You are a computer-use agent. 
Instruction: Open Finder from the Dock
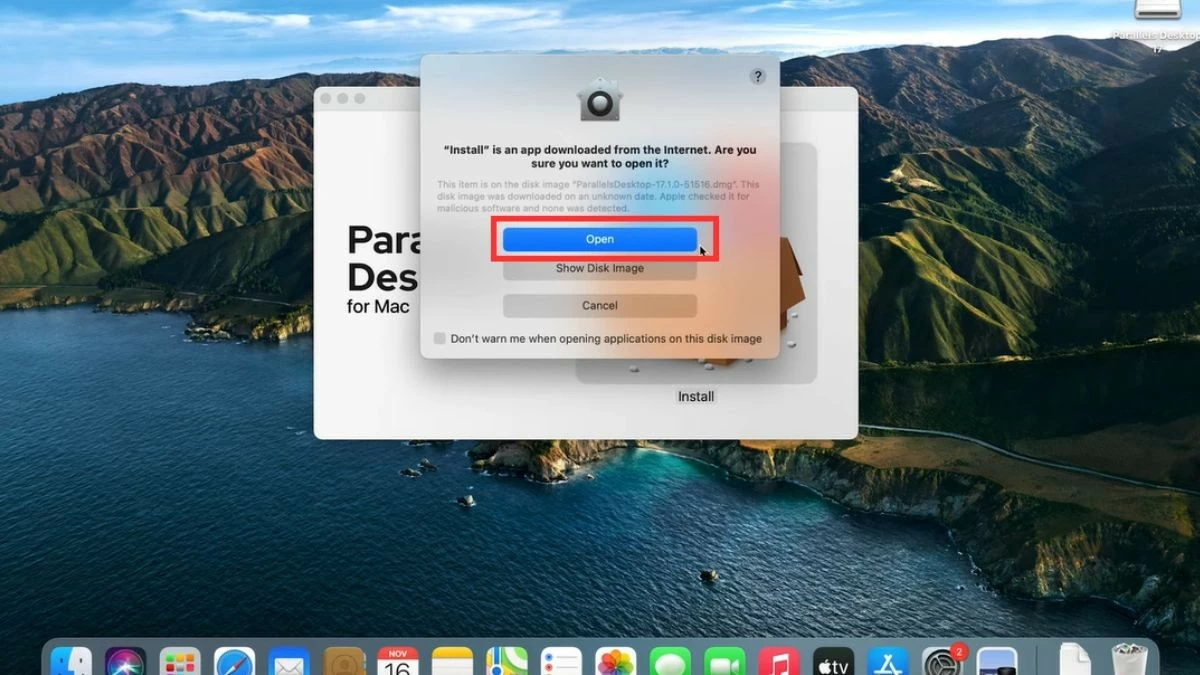(x=68, y=660)
